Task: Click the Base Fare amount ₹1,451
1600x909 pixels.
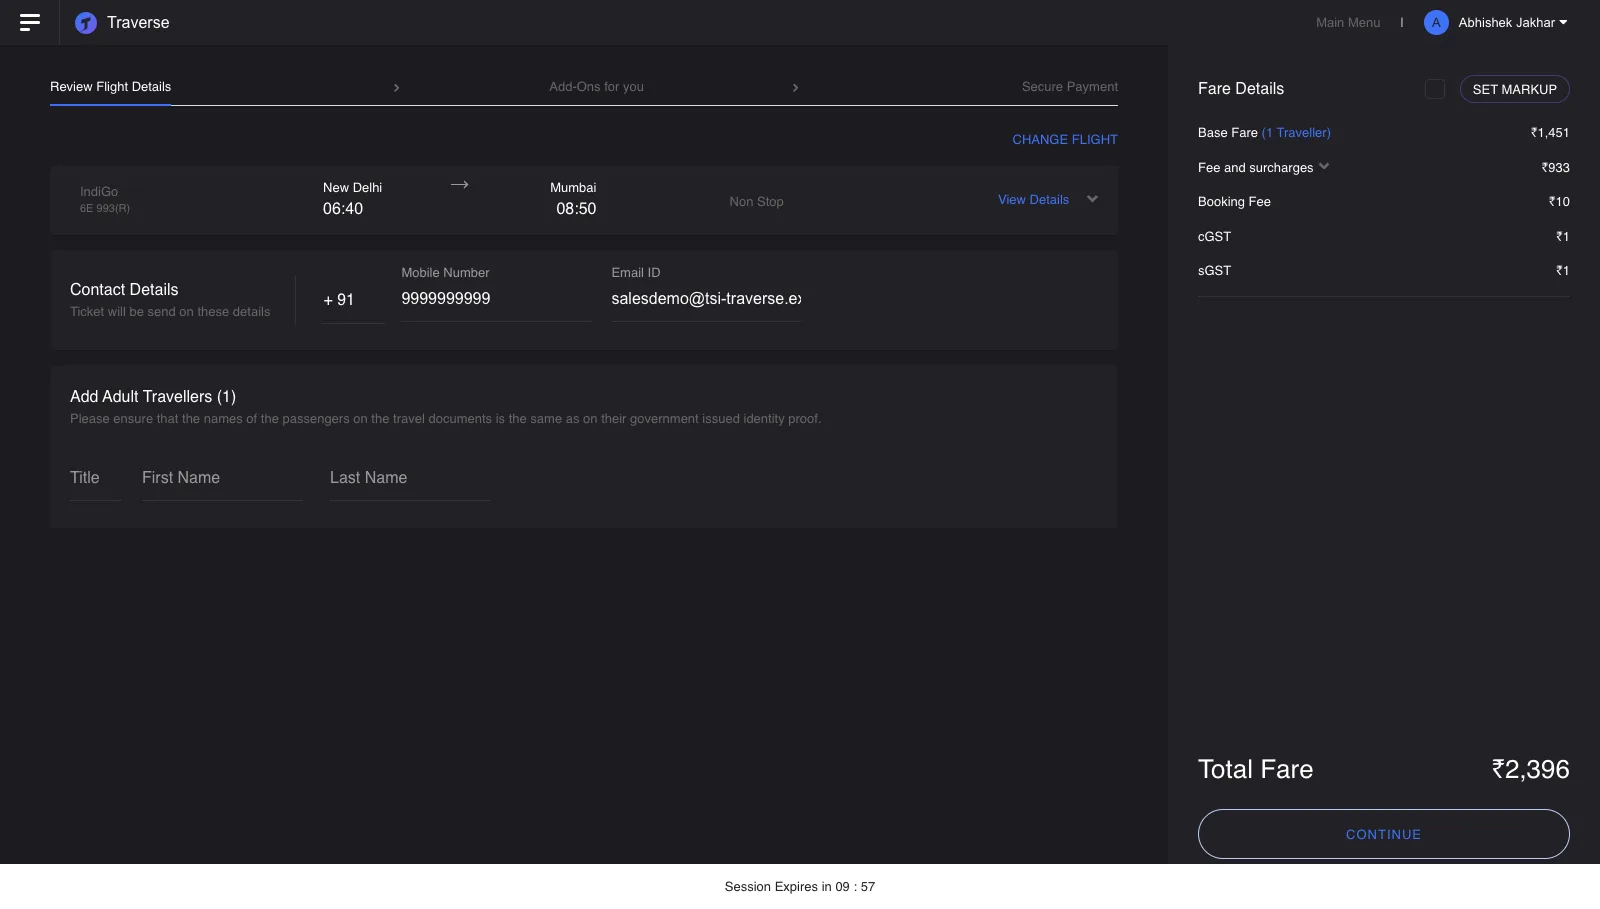Action: pyautogui.click(x=1549, y=133)
